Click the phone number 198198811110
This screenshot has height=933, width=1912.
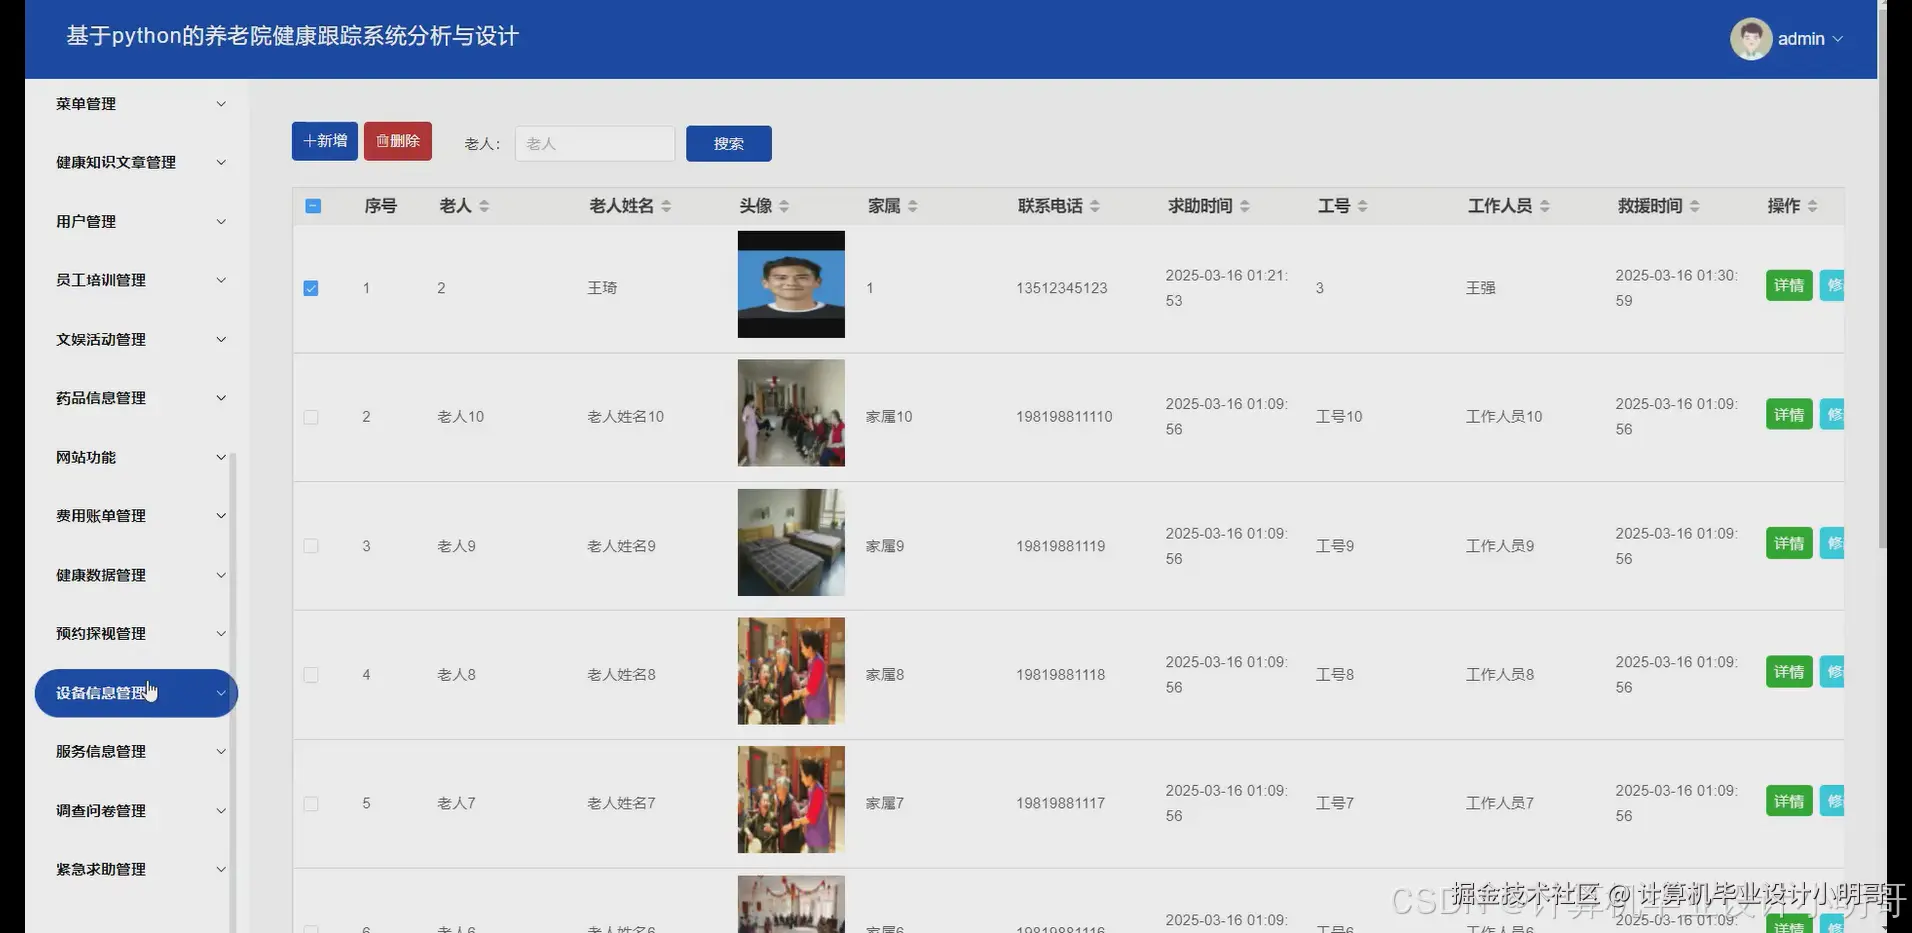1064,417
